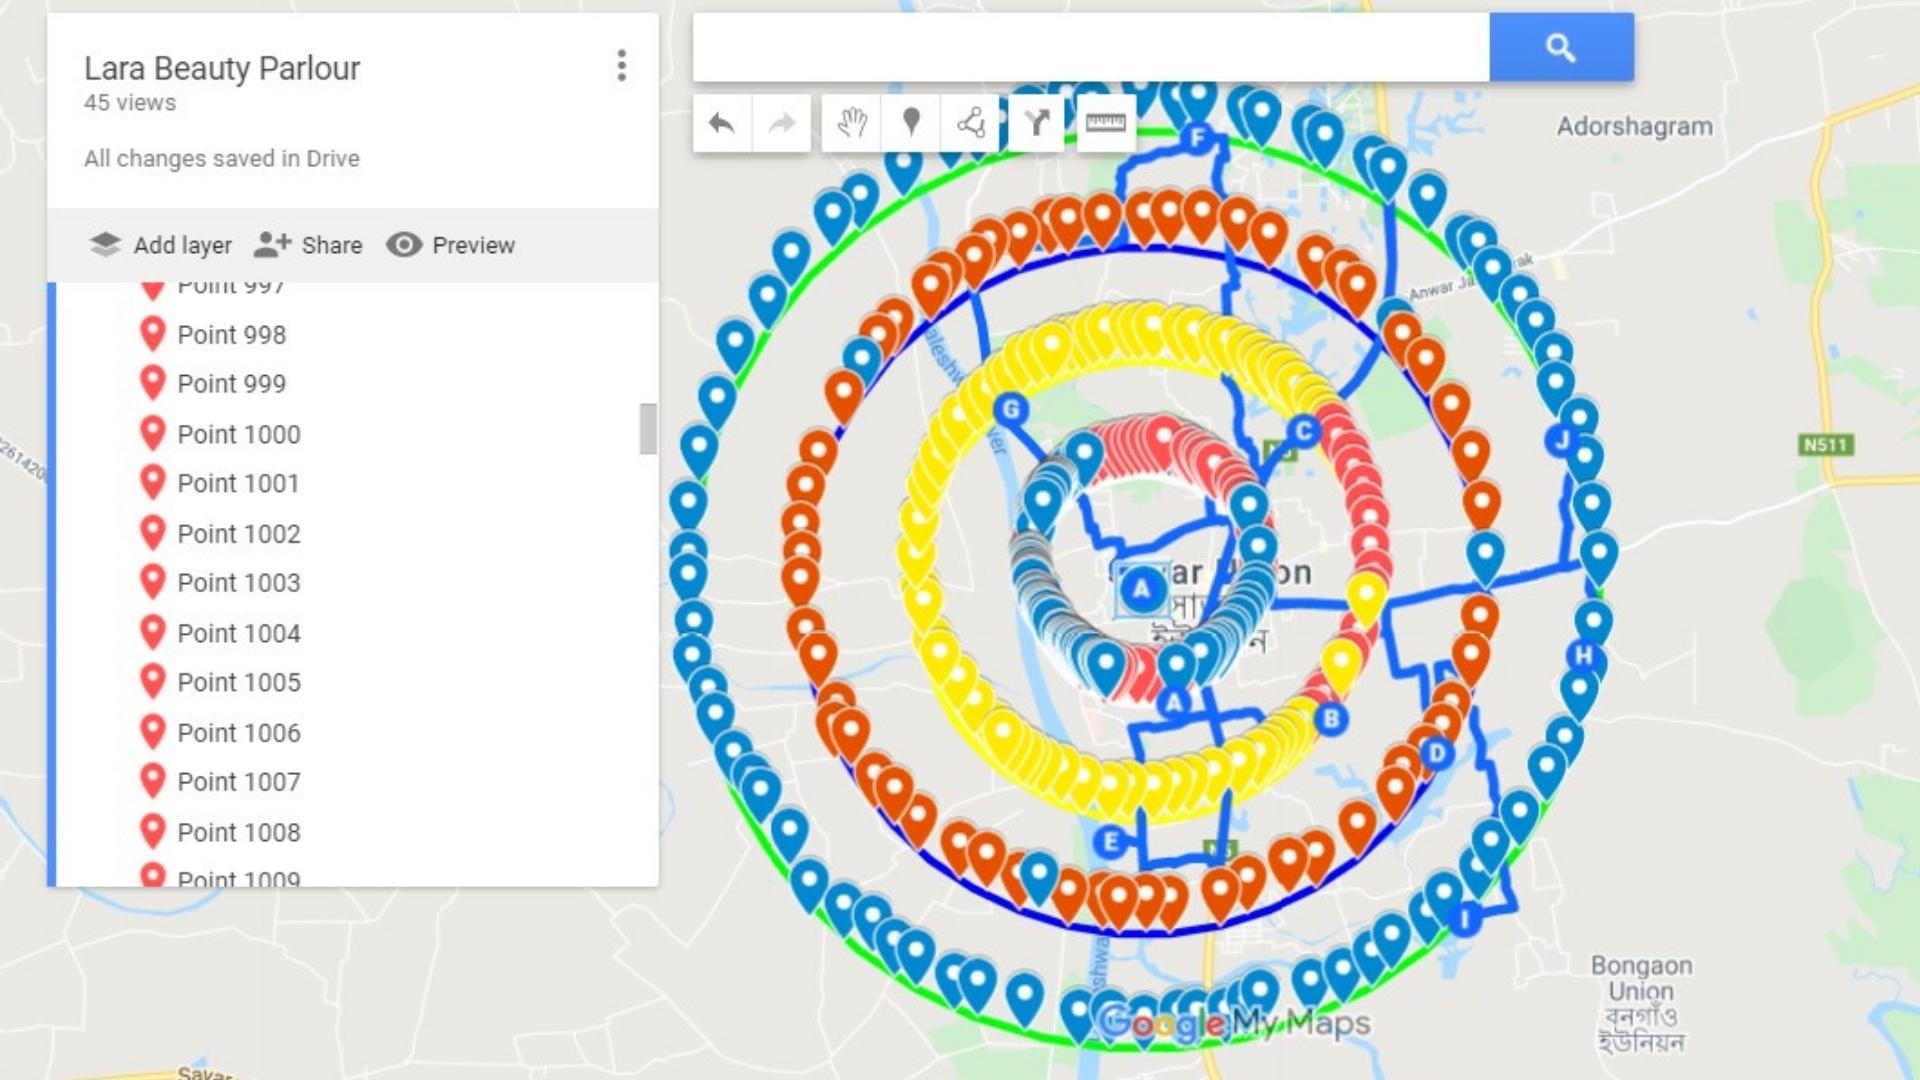Select Point 998 in the layer list
Image resolution: width=1920 pixels, height=1080 pixels.
pos(231,335)
